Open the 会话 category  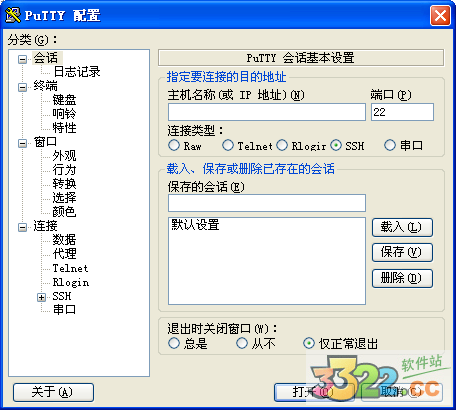[46, 58]
